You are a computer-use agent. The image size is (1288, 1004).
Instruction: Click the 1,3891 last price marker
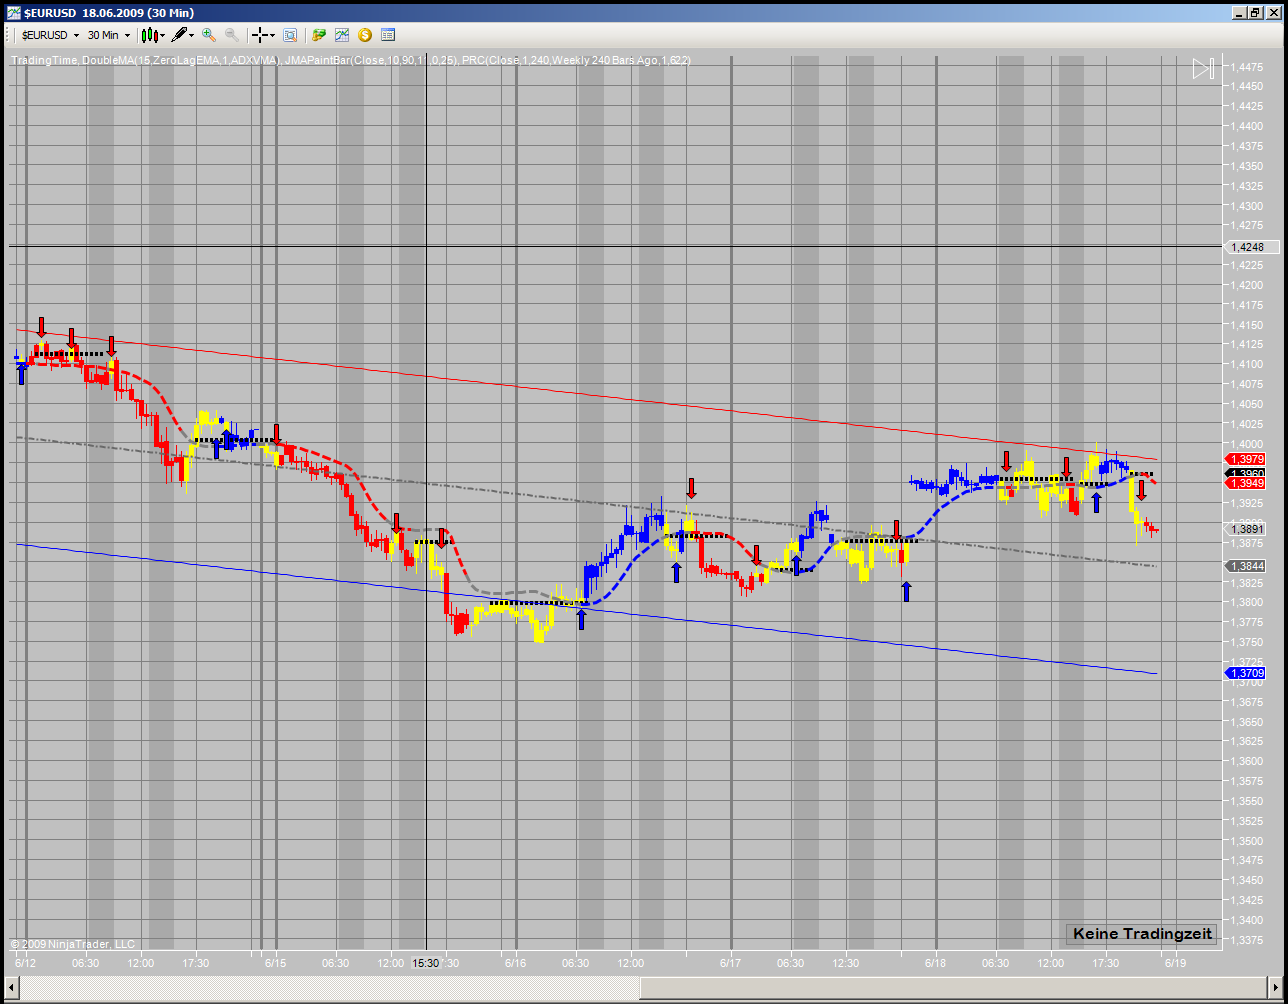(1247, 529)
